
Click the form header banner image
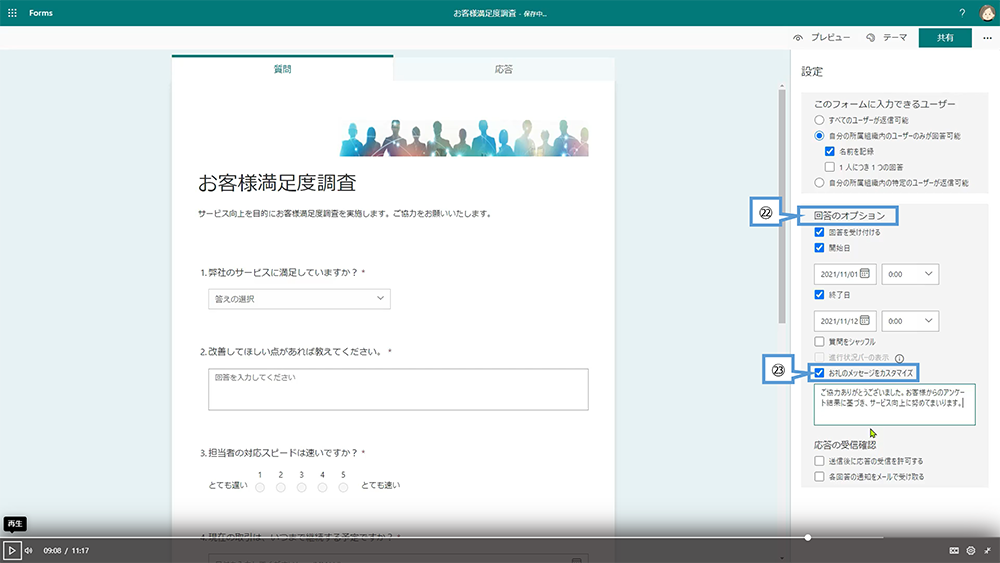coord(464,138)
